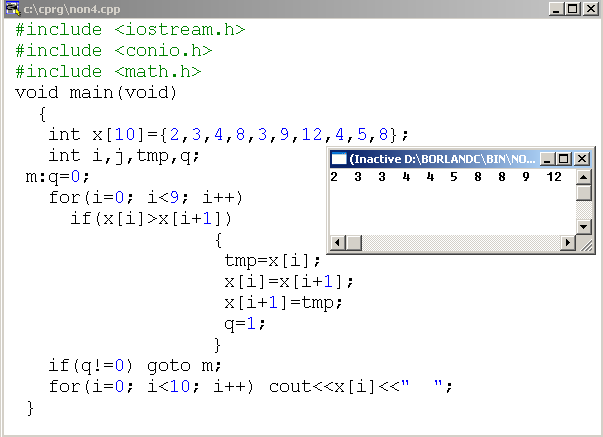This screenshot has height=437, width=603.
Task: Click the output value '12' in output window
Action: [x=554, y=177]
